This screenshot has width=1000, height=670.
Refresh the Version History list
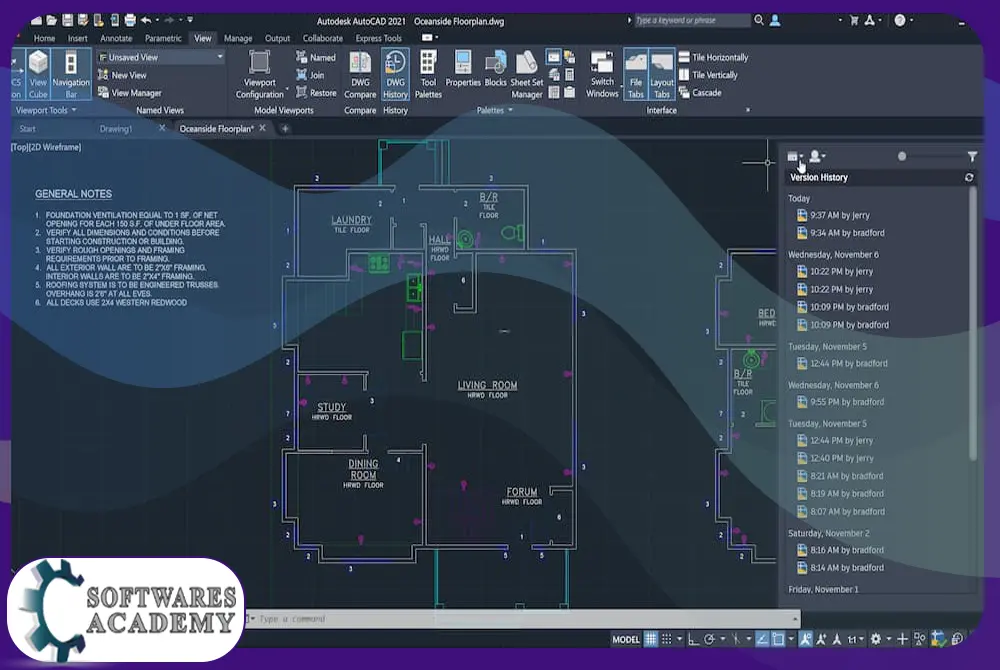[969, 177]
